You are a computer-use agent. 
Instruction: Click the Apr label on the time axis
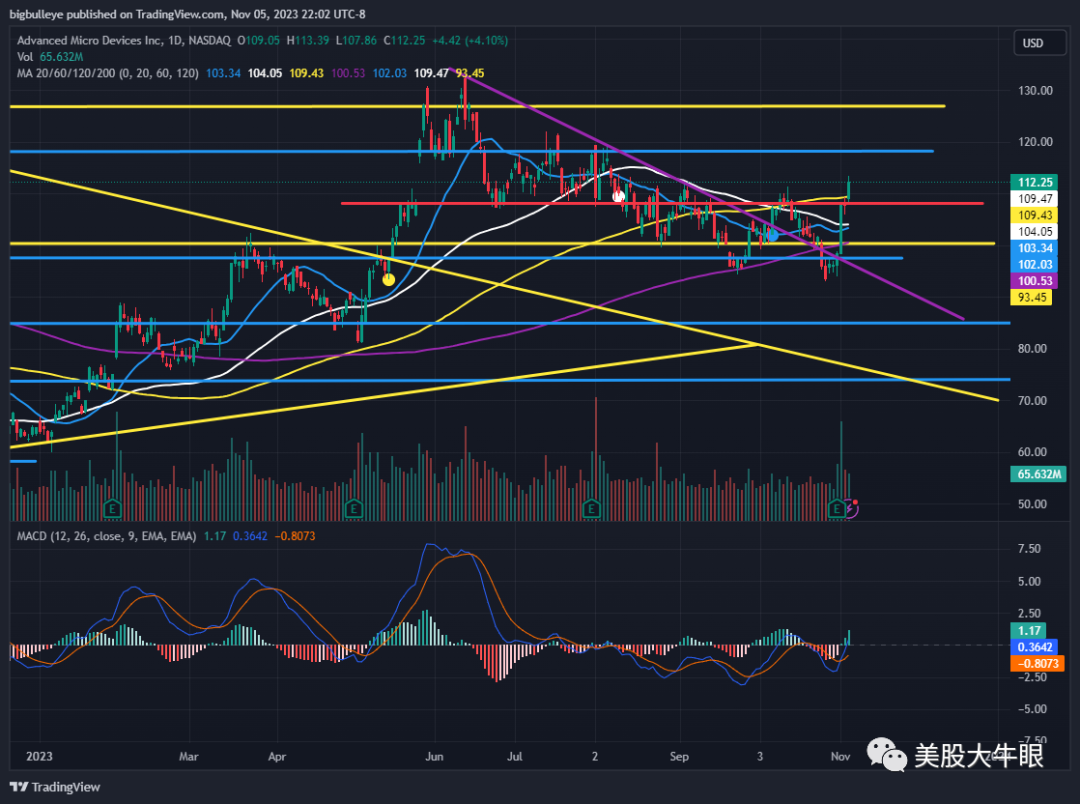(277, 756)
